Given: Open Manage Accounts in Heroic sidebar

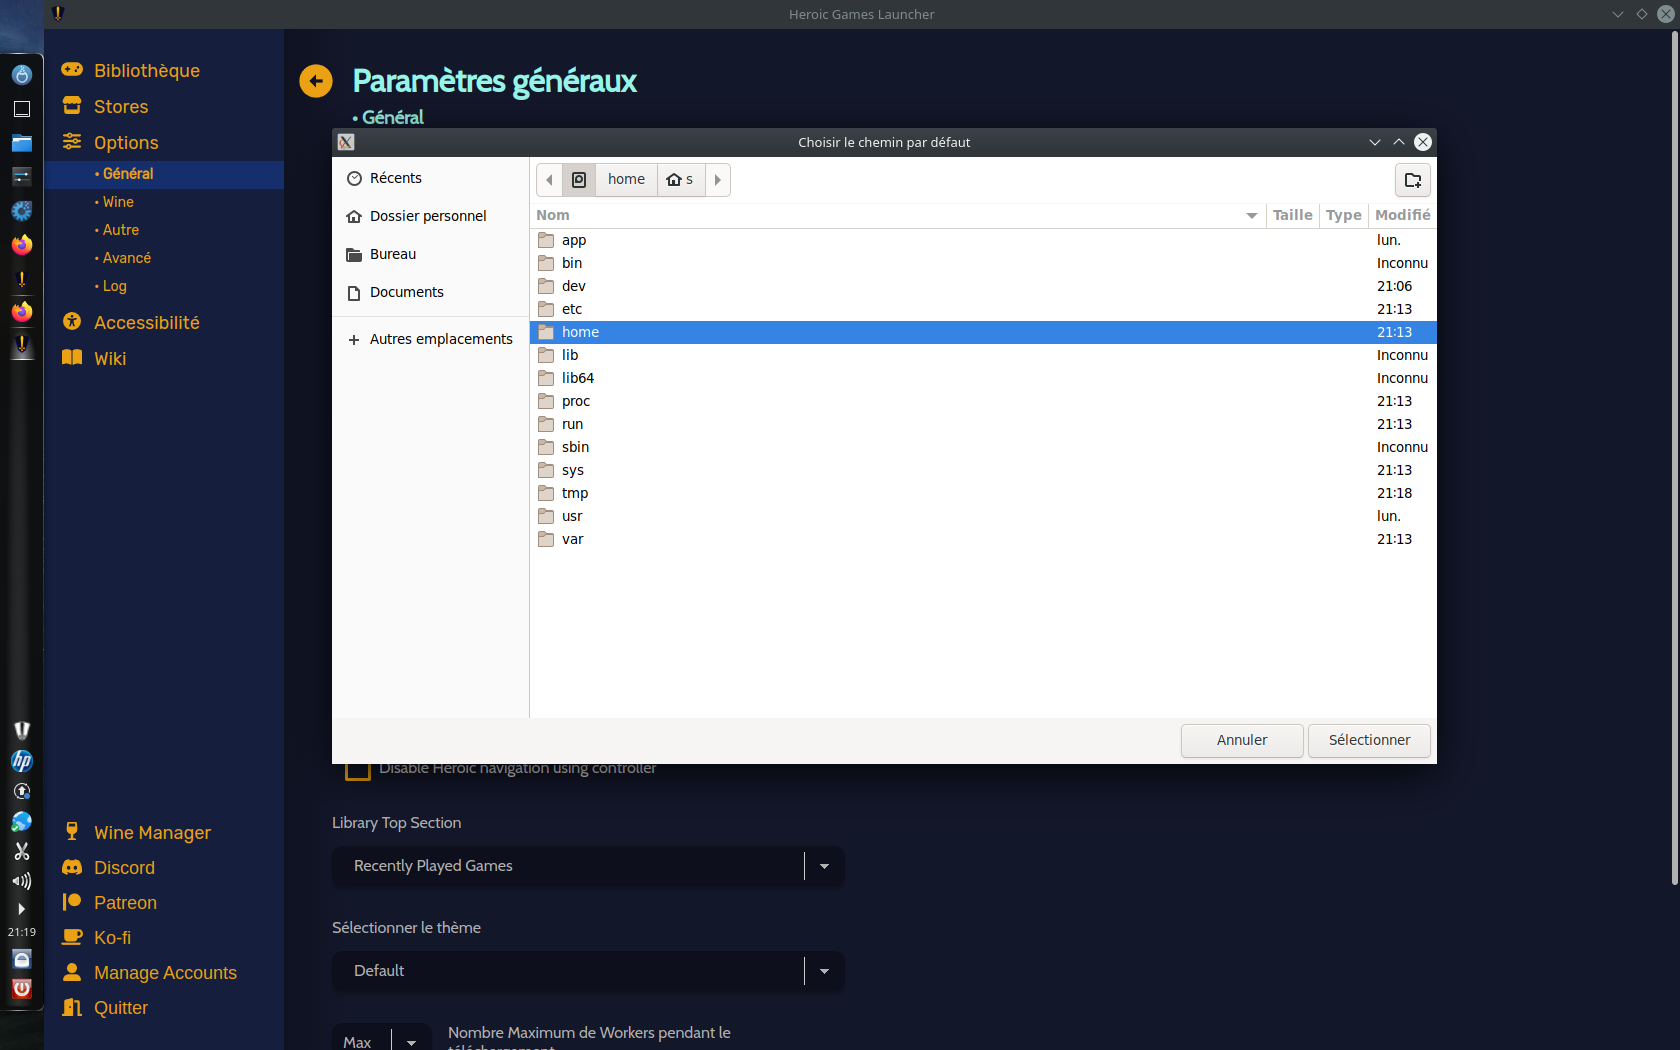Looking at the screenshot, I should click(x=149, y=973).
